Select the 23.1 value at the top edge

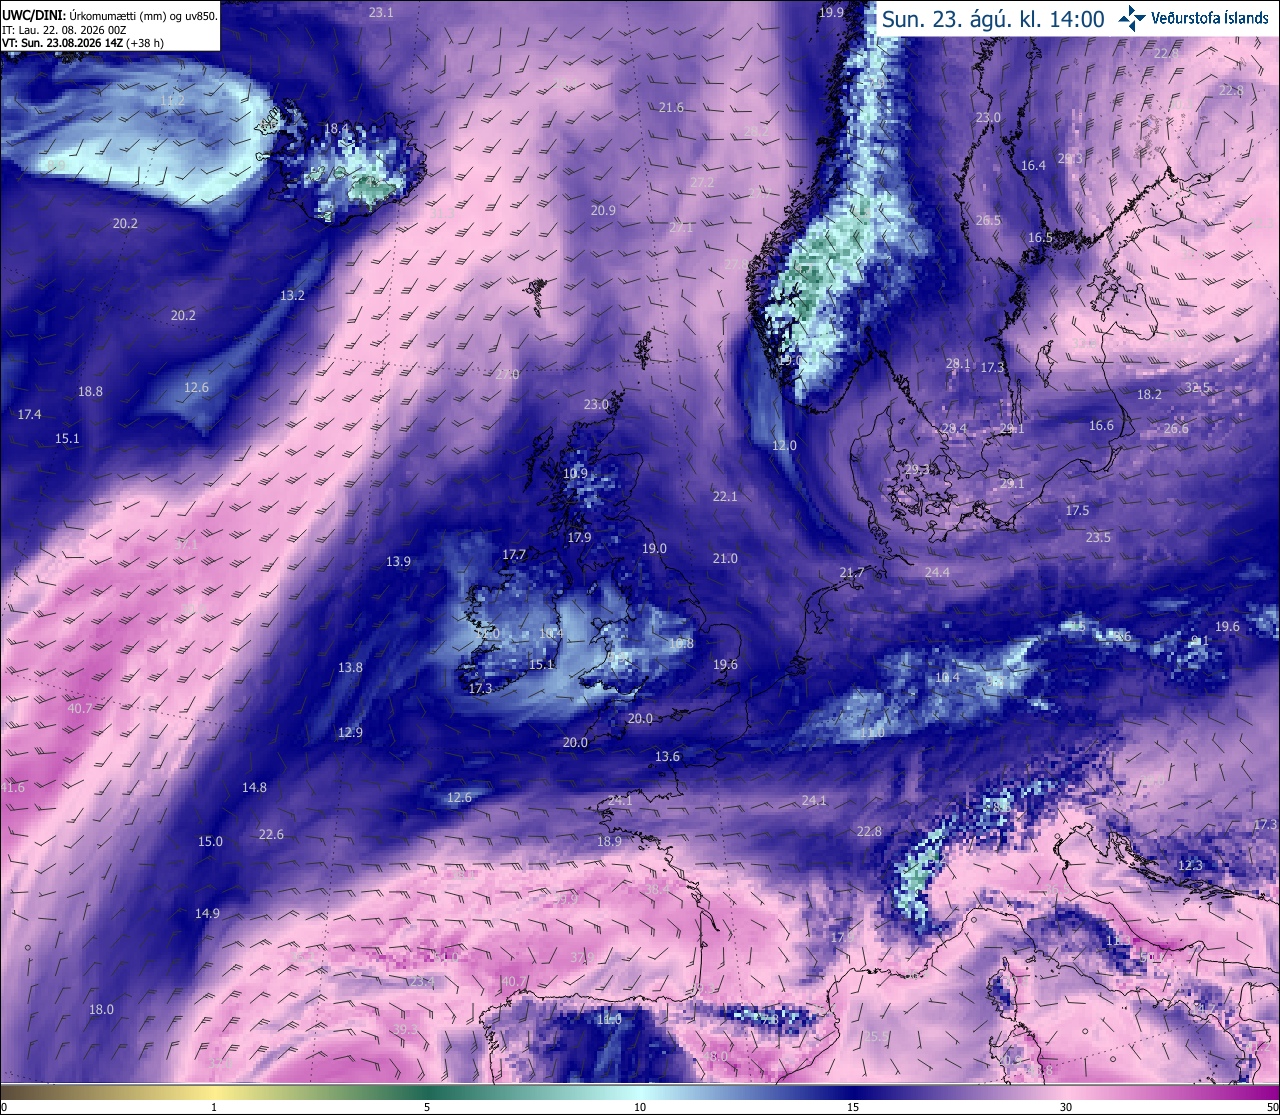coord(381,12)
